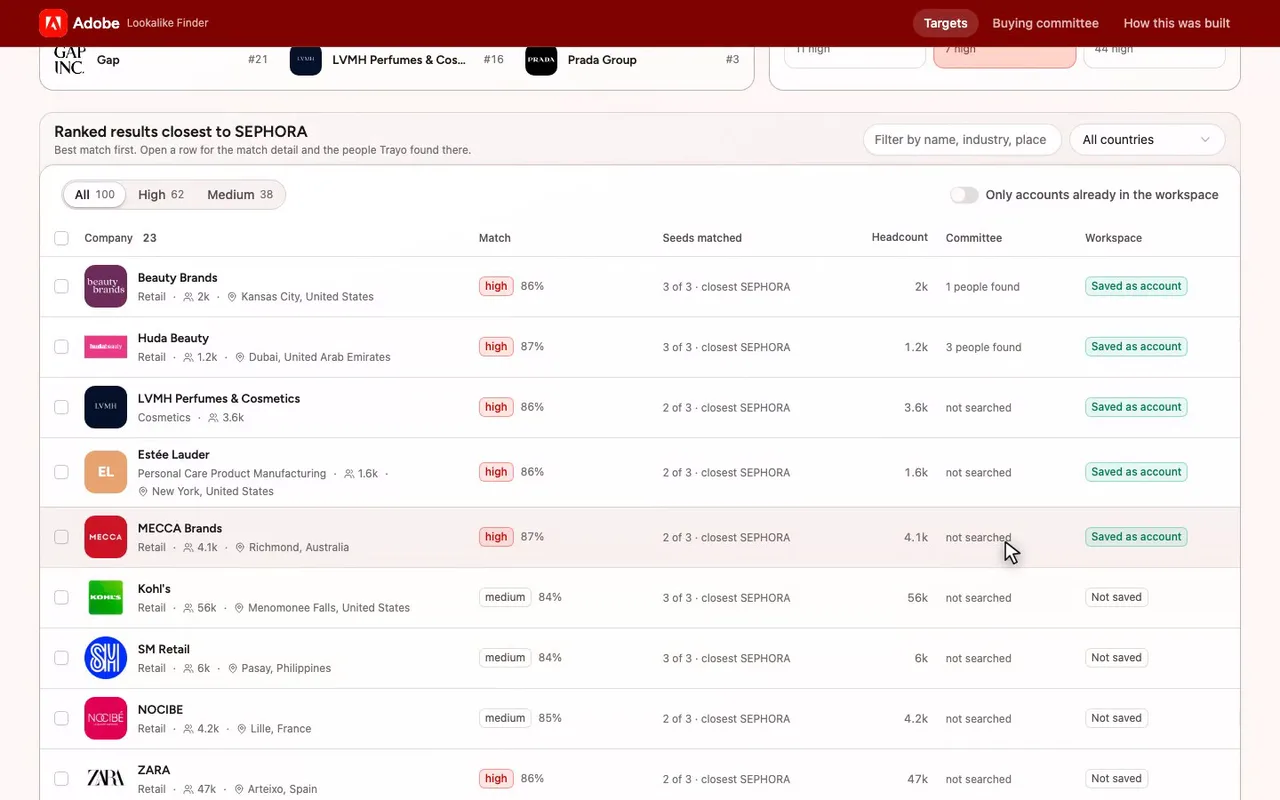The width and height of the screenshot is (1280, 800).
Task: Click the NOCIBÉ pink logo
Action: tap(106, 718)
